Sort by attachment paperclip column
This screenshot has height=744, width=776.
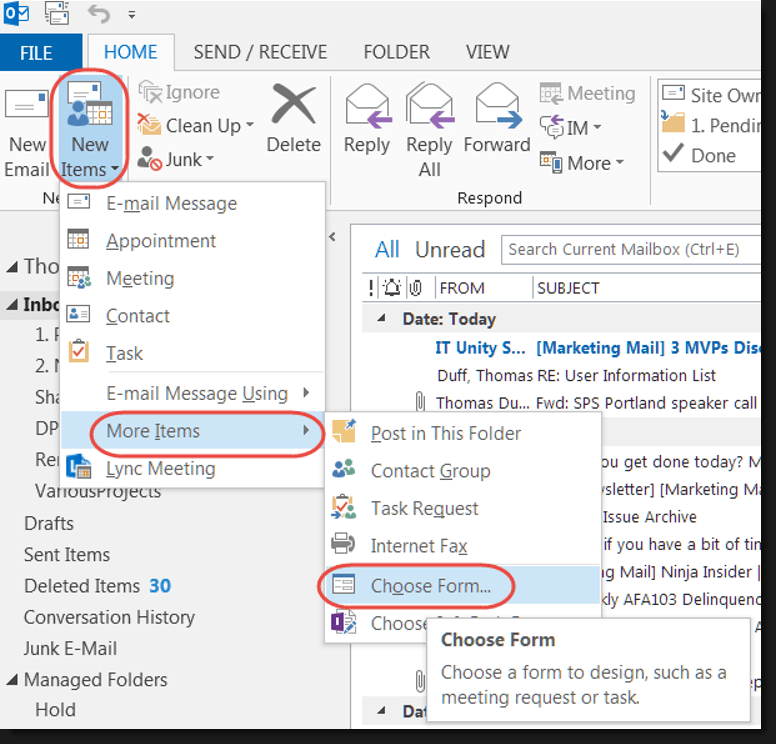pyautogui.click(x=416, y=288)
